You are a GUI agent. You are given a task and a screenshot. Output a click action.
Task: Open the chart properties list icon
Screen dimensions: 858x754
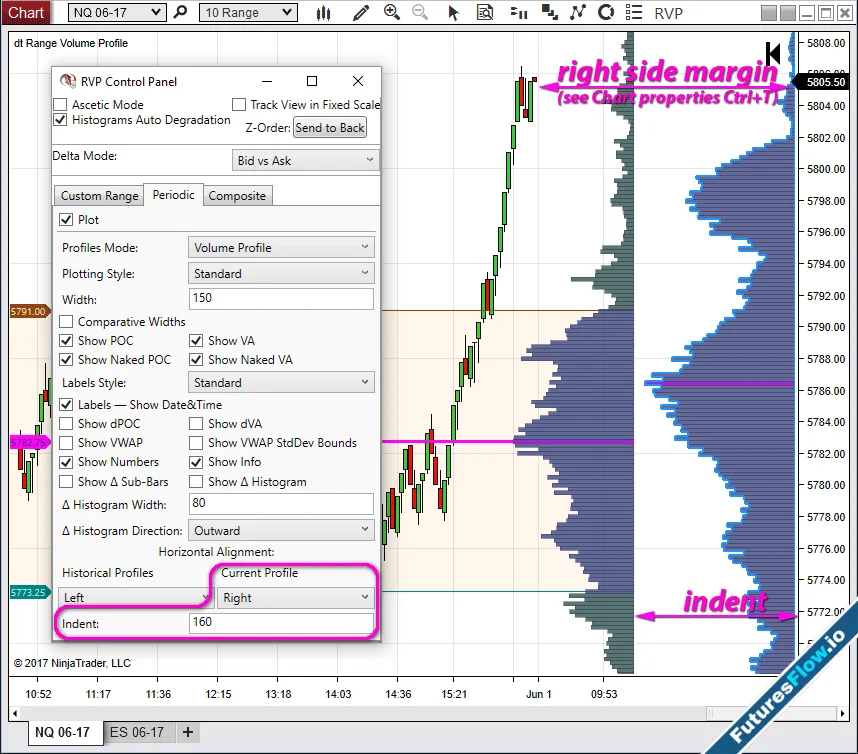pos(634,12)
